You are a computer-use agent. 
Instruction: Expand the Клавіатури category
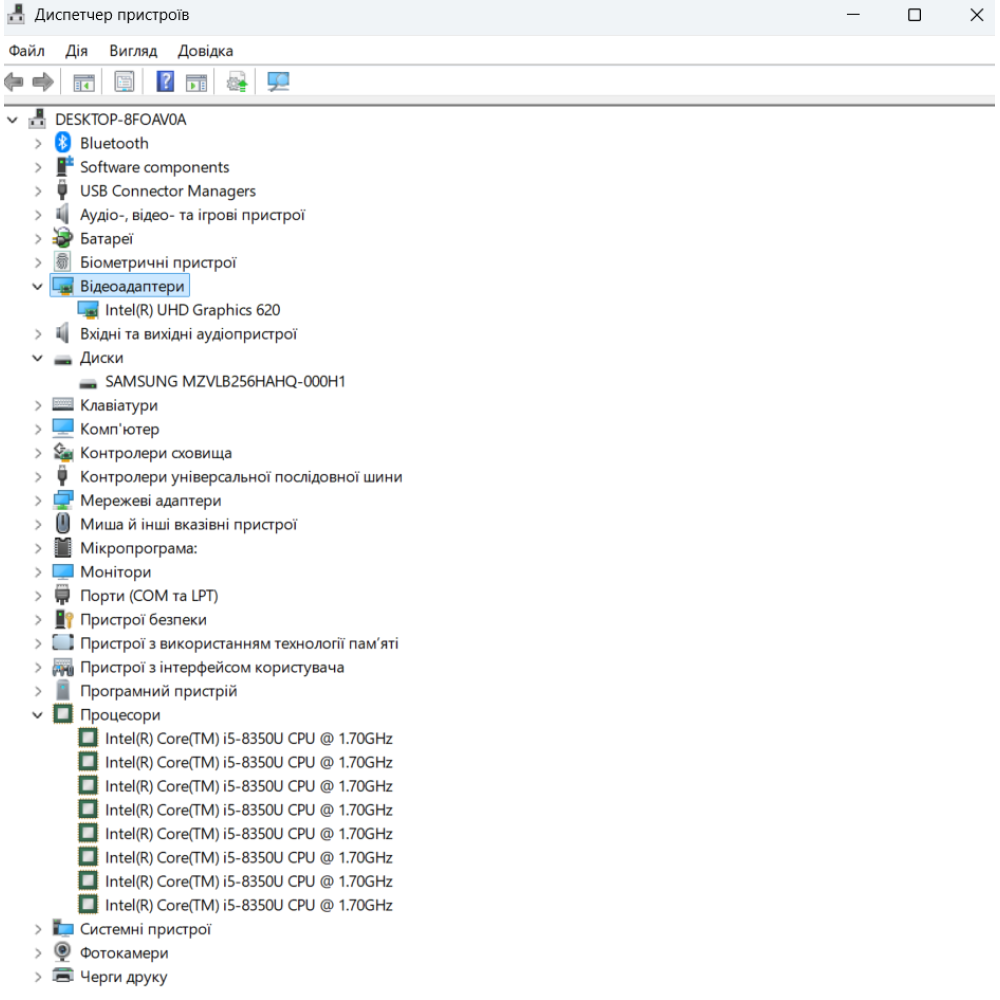[x=38, y=405]
